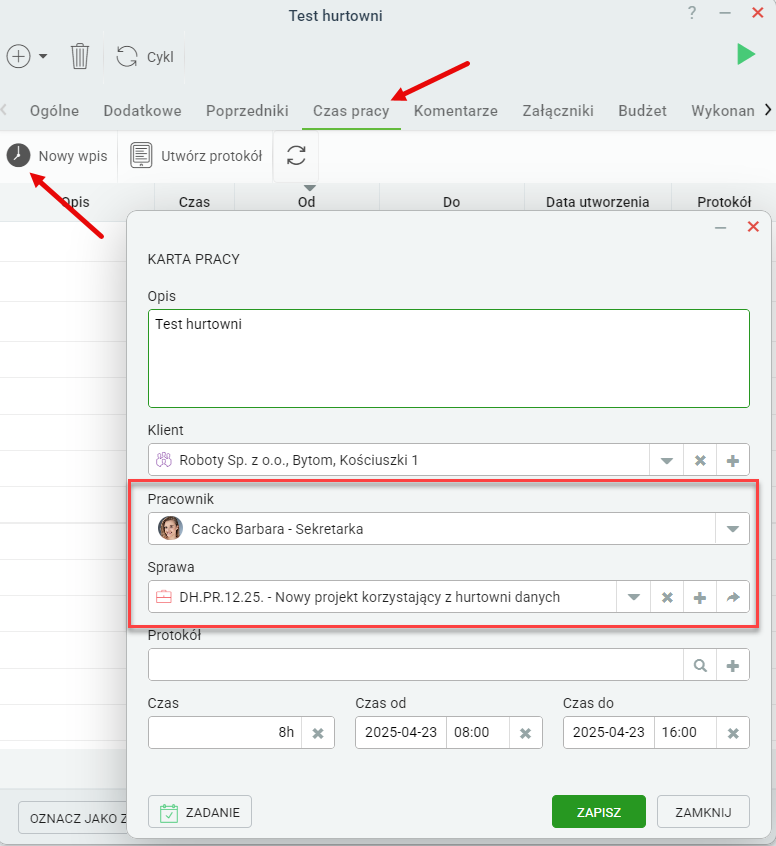Click into the Opis text area
This screenshot has width=776, height=846.
449,358
